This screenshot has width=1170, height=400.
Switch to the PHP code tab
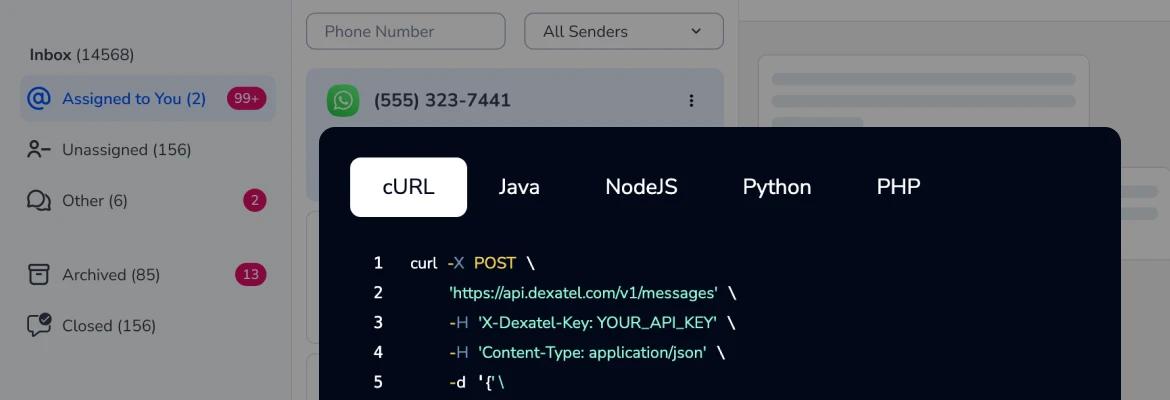tap(898, 187)
